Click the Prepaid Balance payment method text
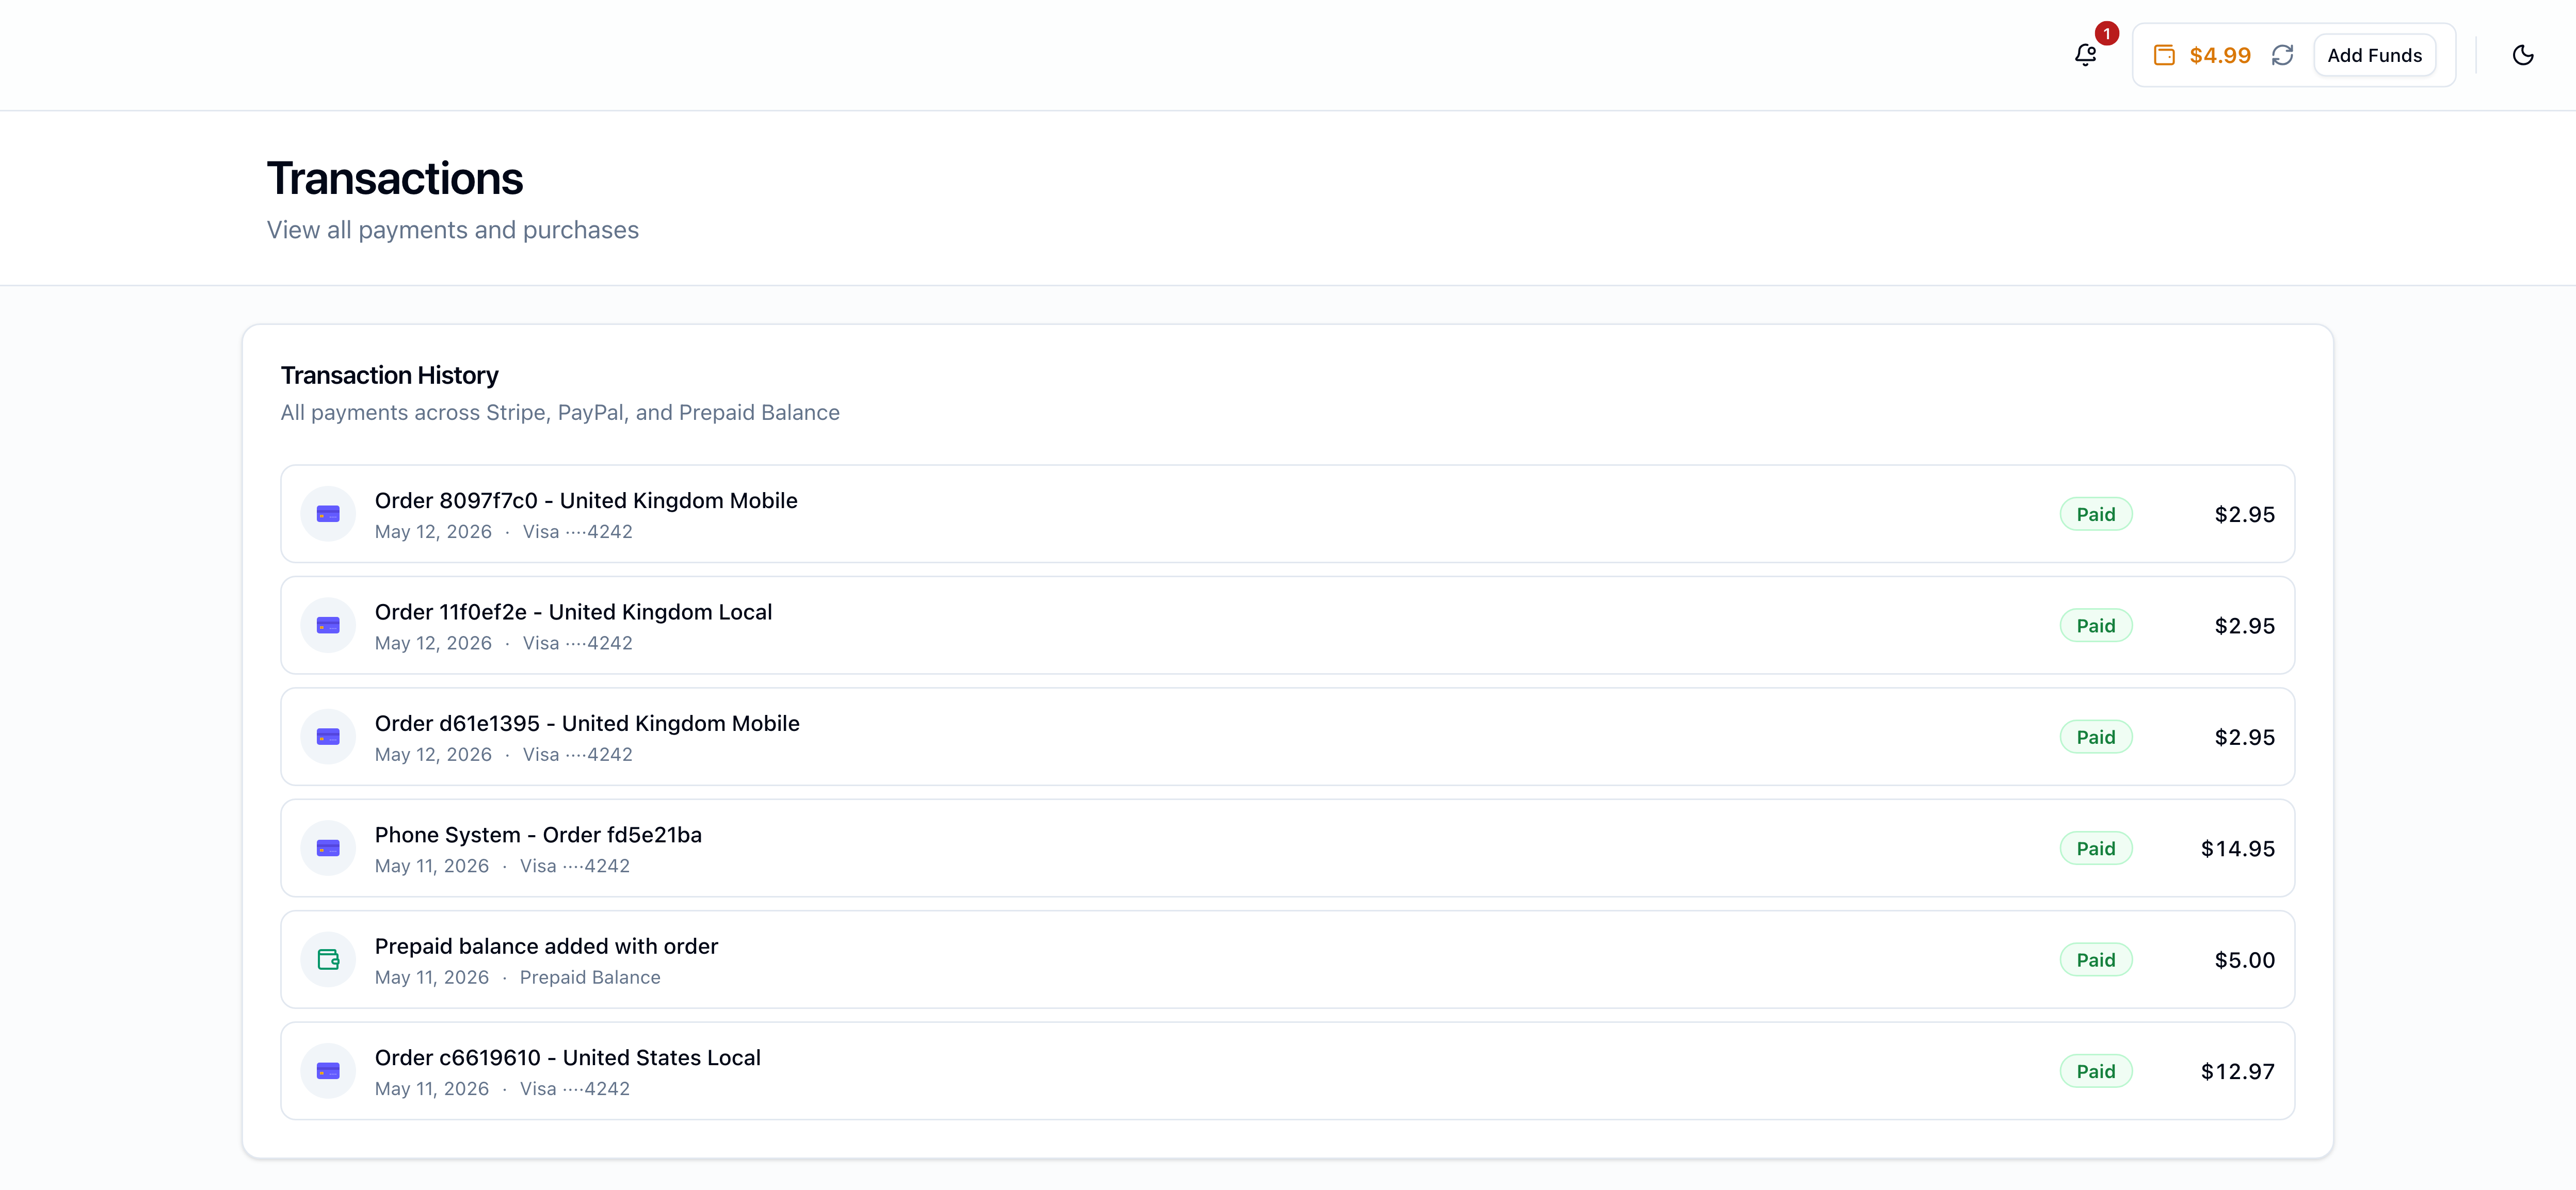2576x1190 pixels. (590, 978)
